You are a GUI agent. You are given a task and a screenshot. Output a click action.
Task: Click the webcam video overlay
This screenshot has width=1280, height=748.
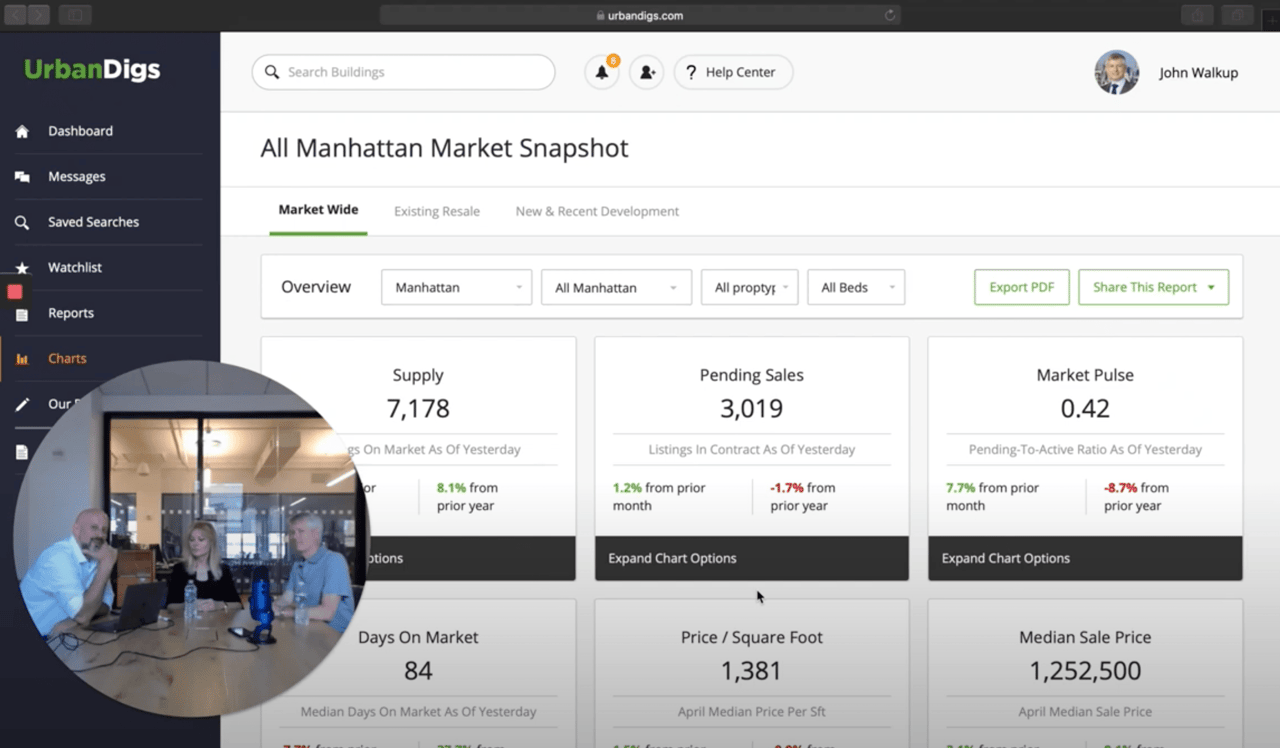click(192, 538)
